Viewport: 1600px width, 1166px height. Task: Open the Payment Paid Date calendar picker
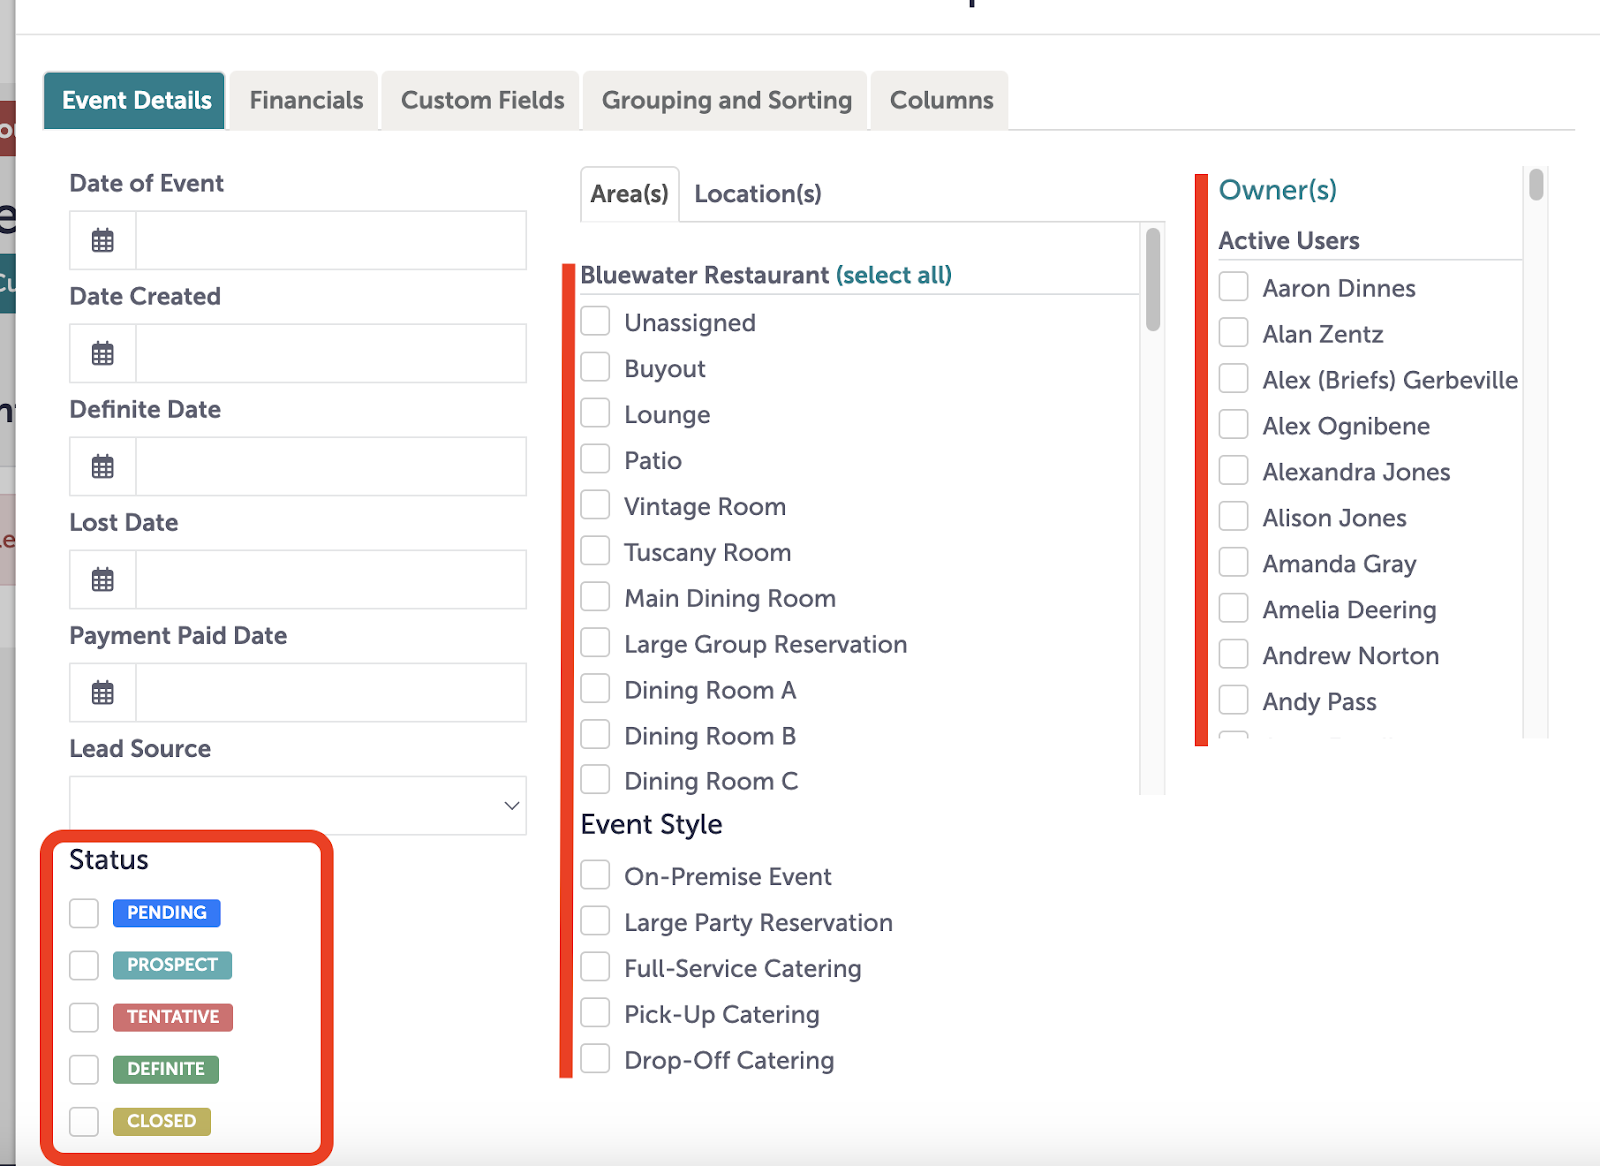click(x=101, y=692)
